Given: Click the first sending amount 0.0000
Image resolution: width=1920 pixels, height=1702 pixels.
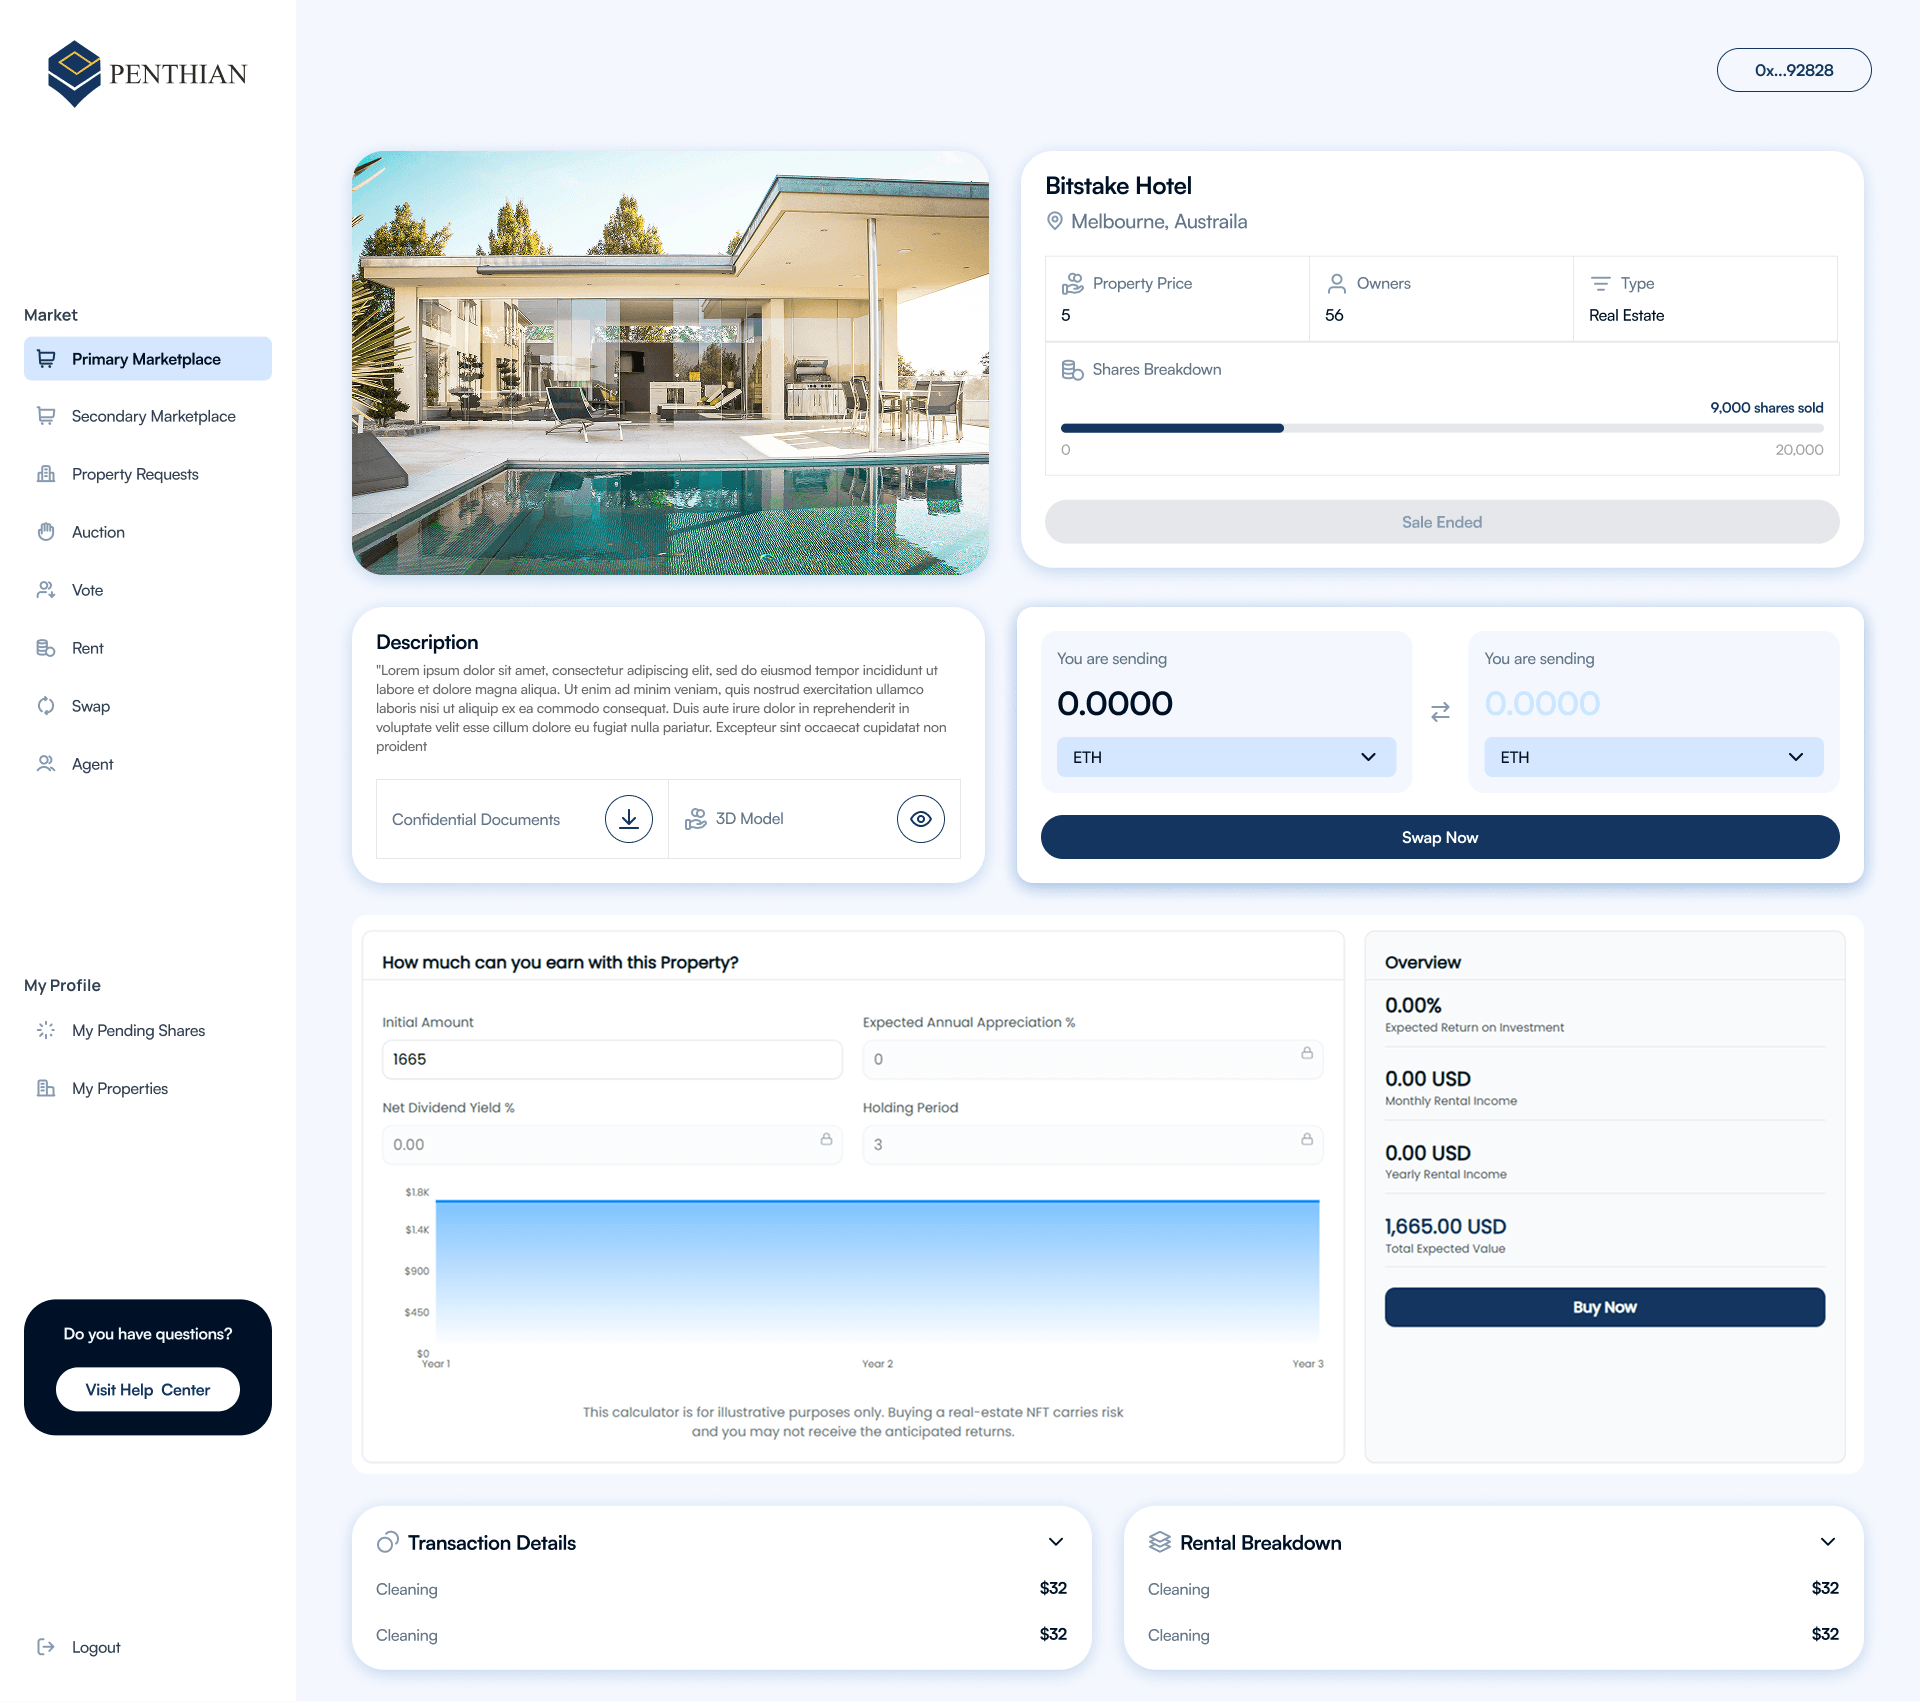Looking at the screenshot, I should pos(1115,703).
